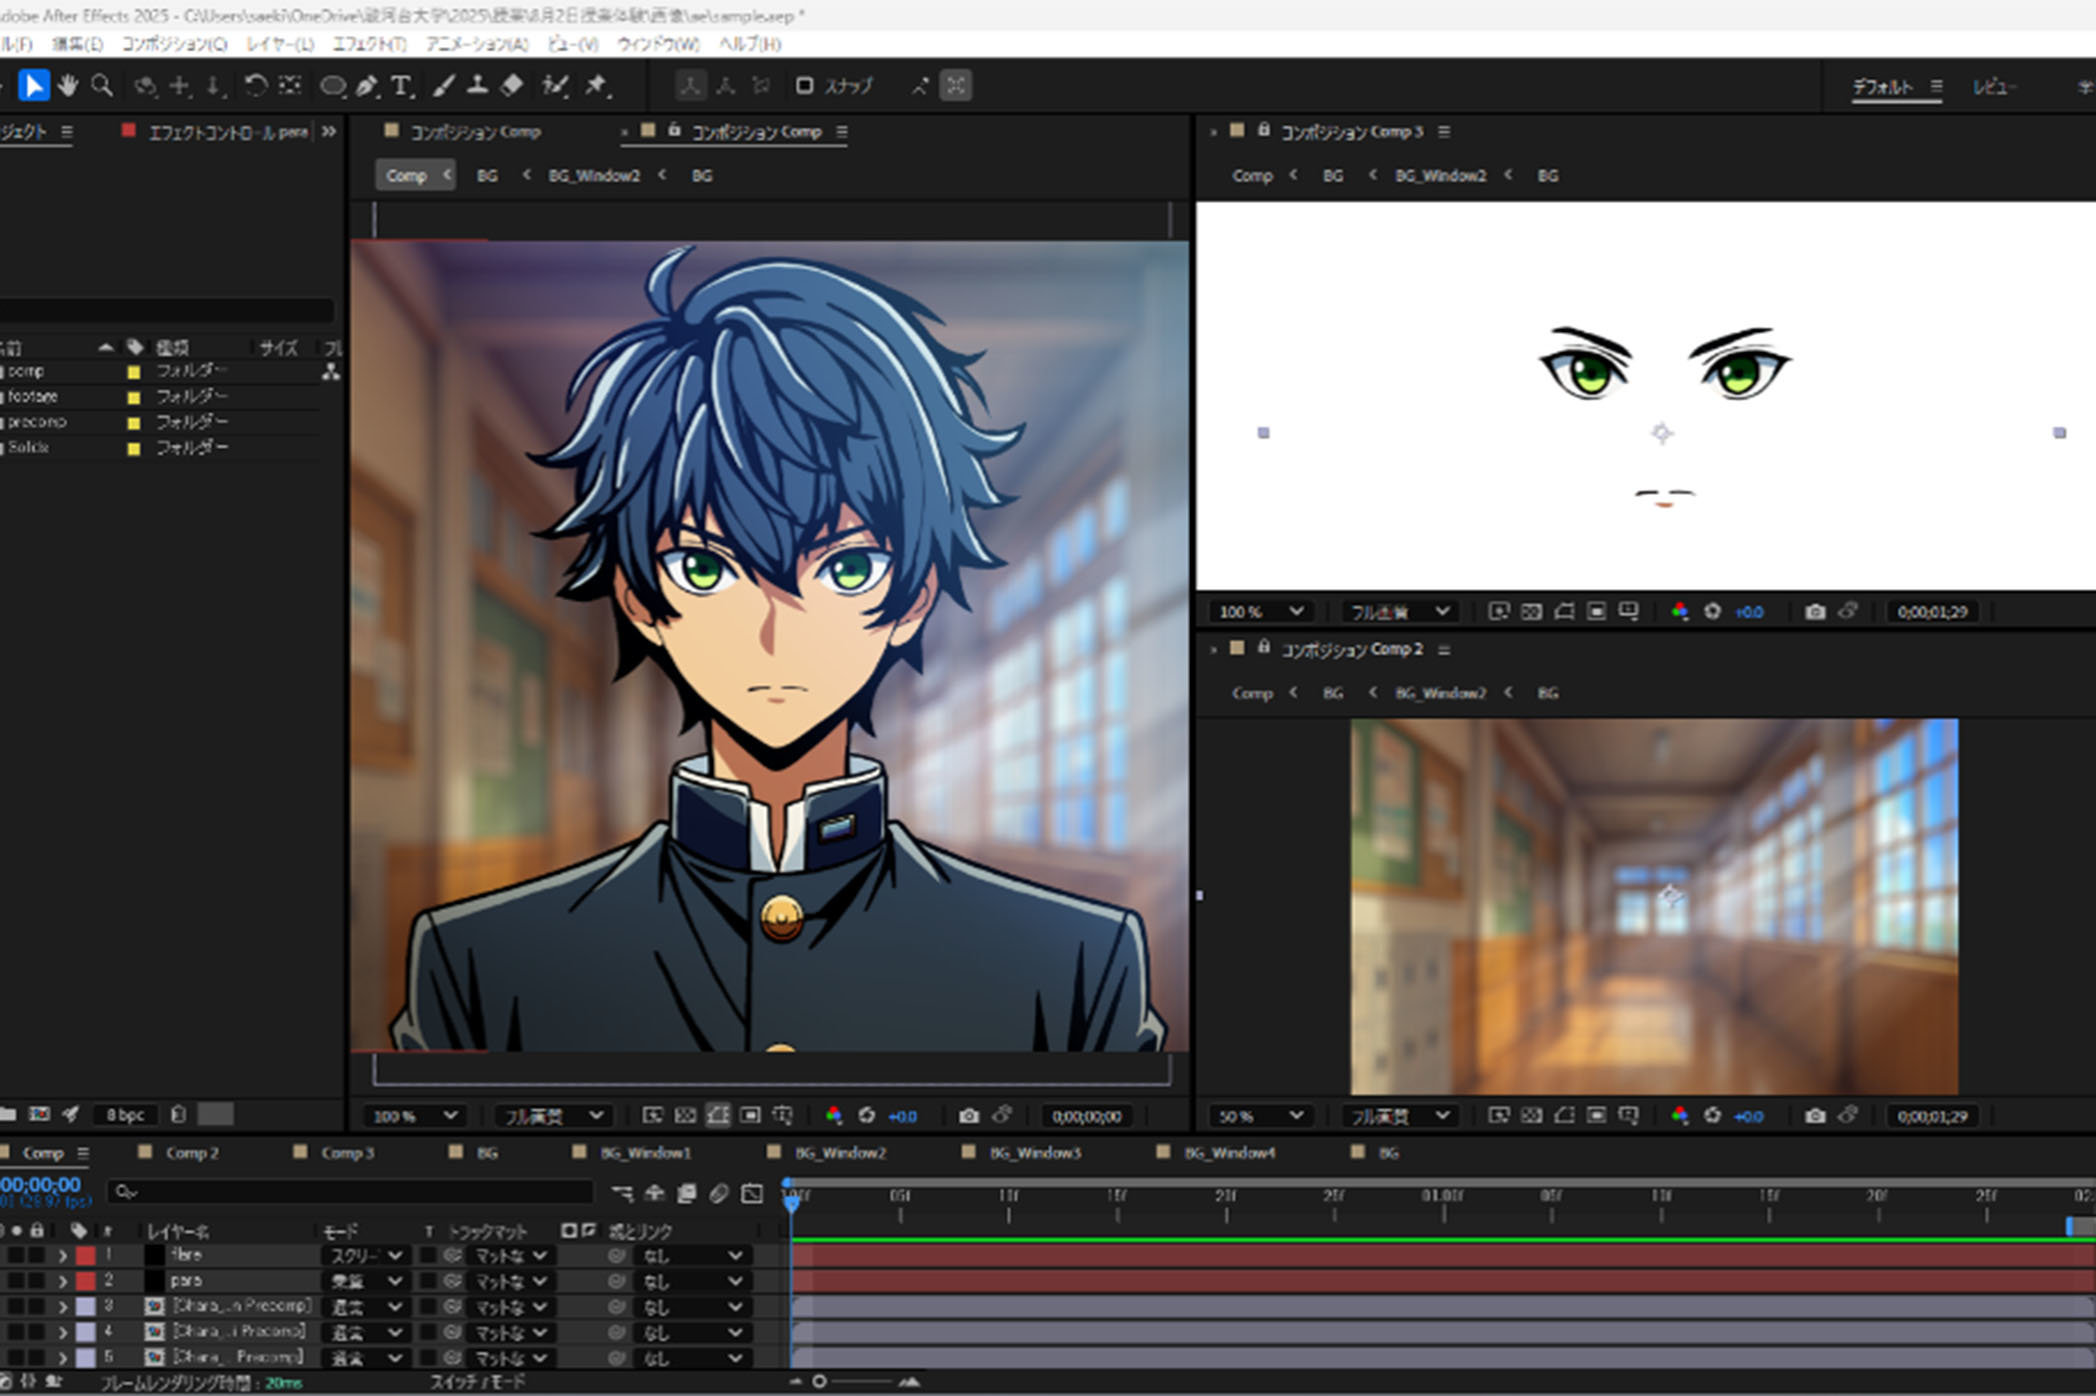This screenshot has height=1396, width=2096.
Task: Expand the flare layer properties
Action: pyautogui.click(x=62, y=1255)
